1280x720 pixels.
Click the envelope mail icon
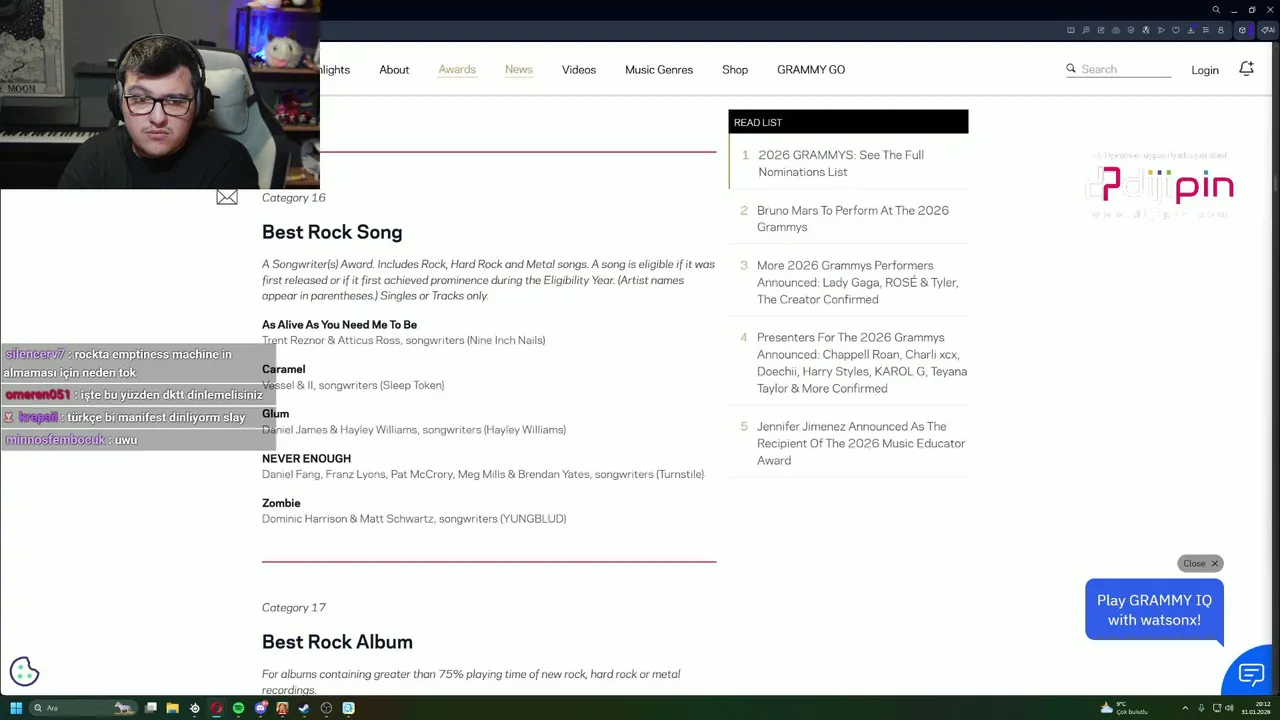227,198
